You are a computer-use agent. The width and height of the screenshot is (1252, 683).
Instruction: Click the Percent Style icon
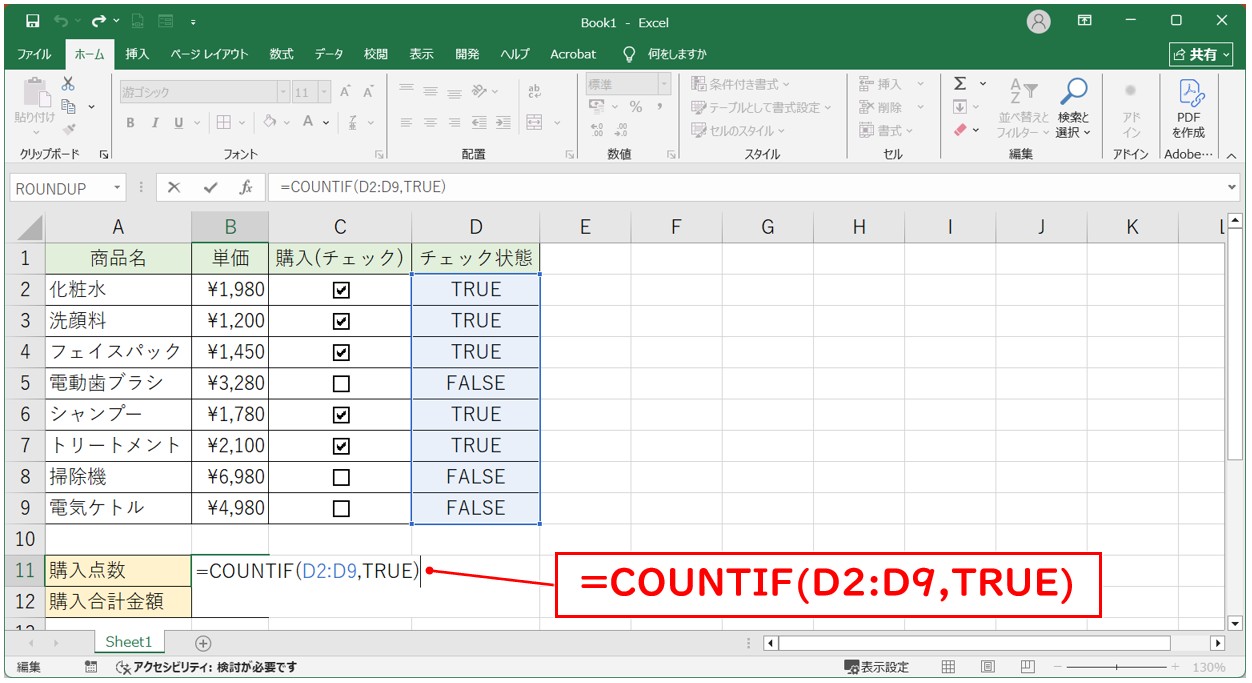click(635, 107)
